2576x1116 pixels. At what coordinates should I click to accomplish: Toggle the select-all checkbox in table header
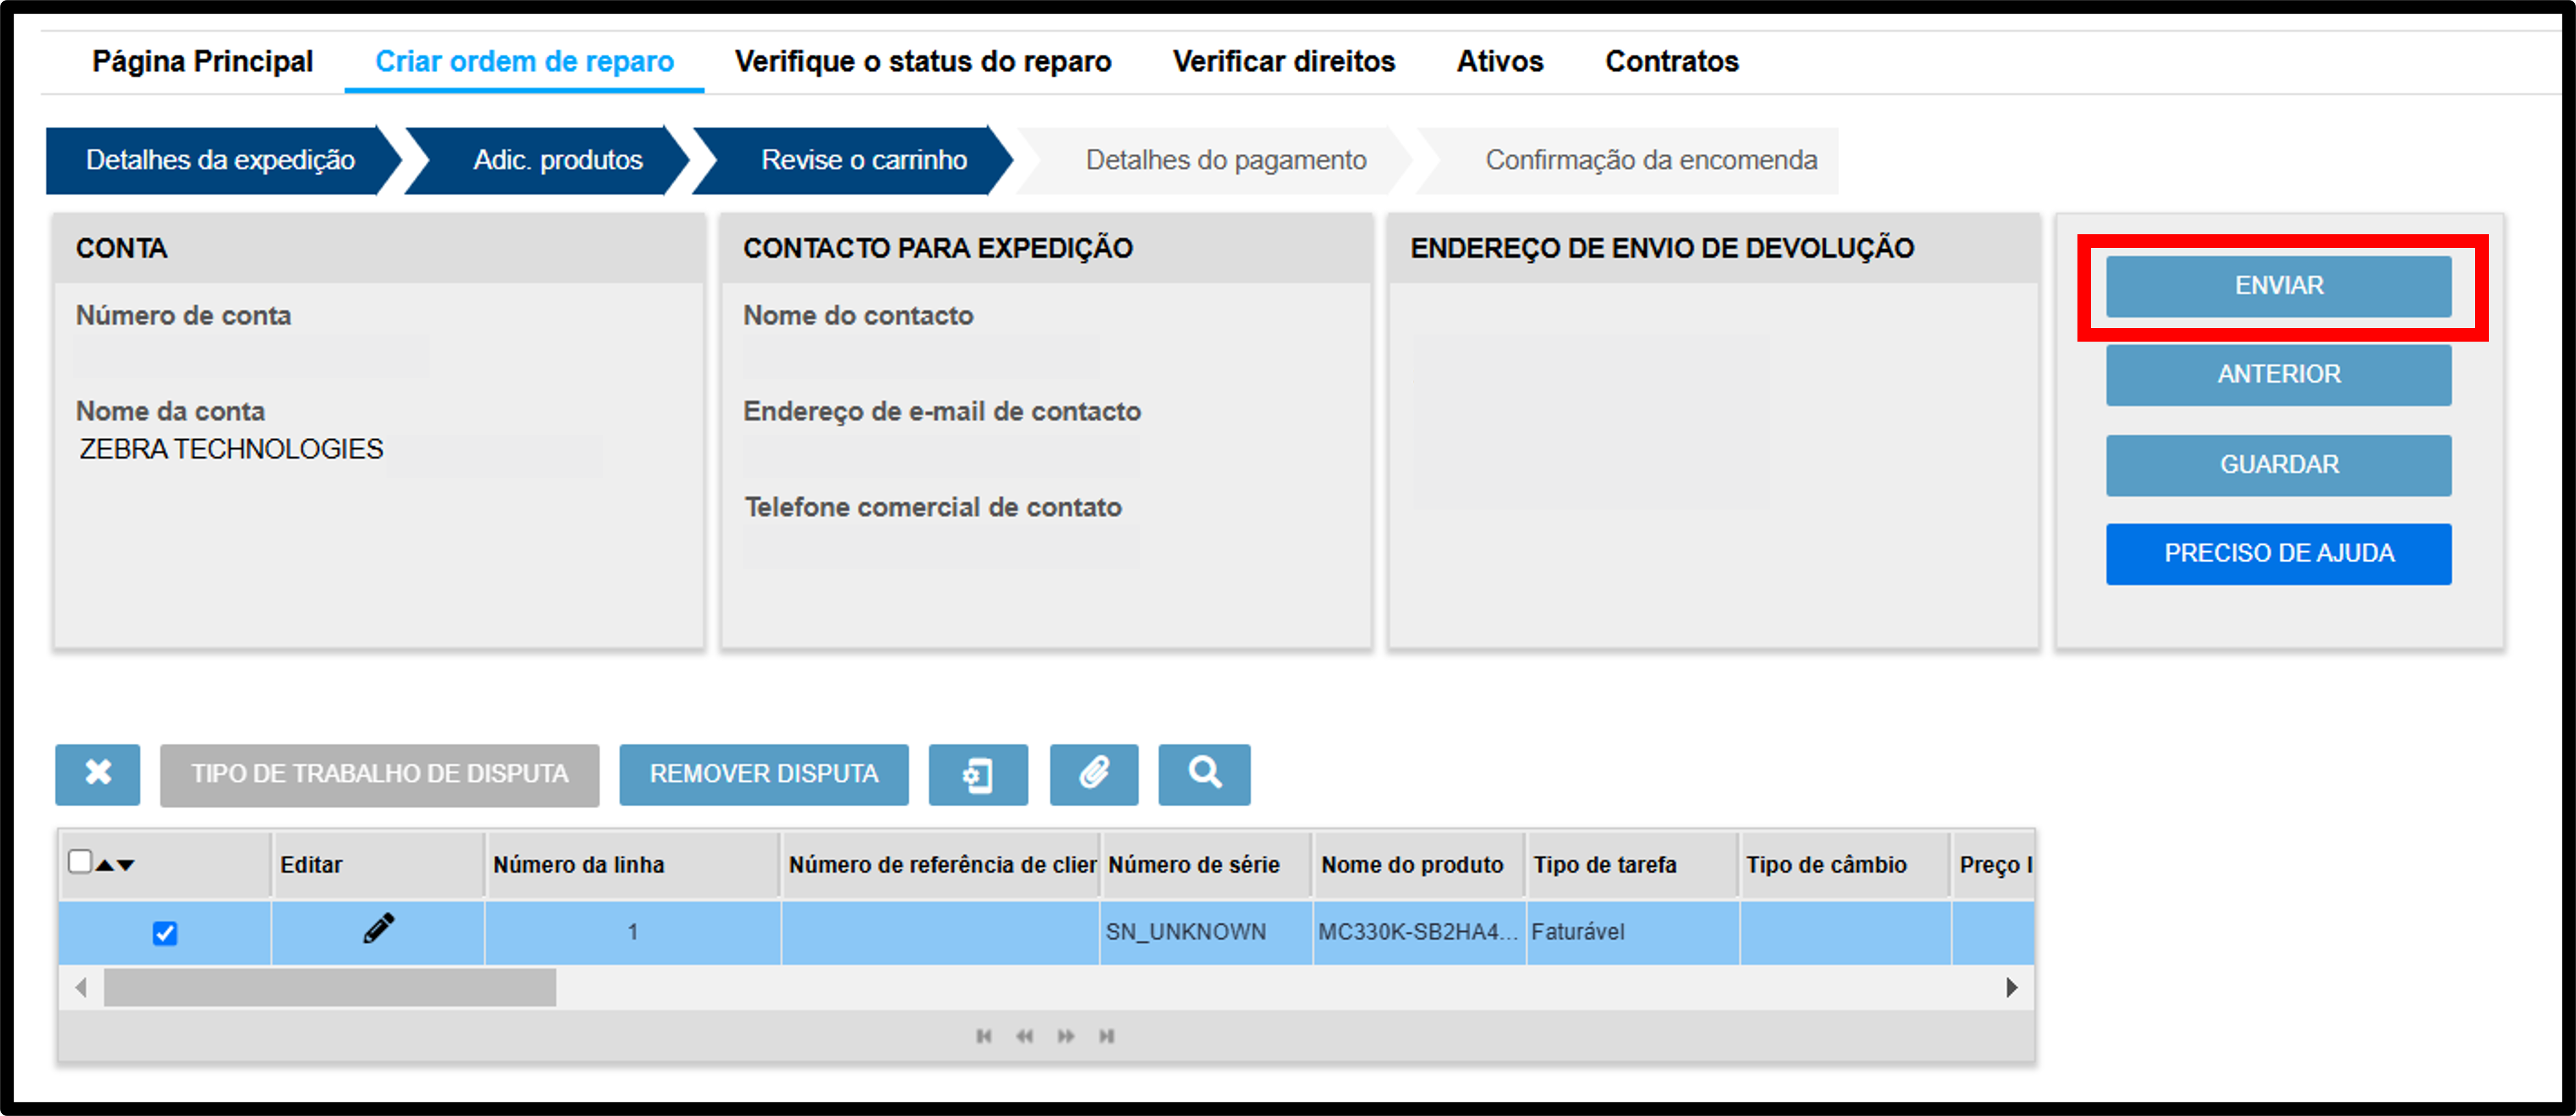[80, 862]
